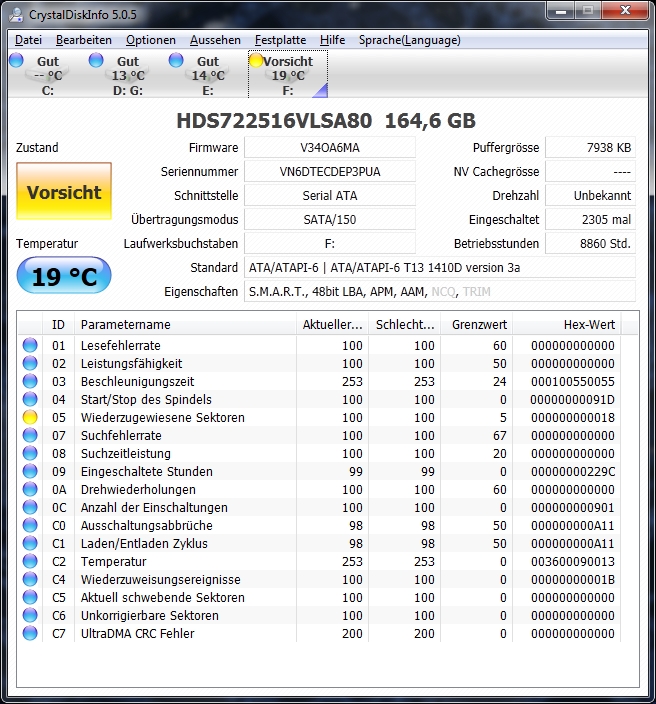Viewport: 656px width, 704px height.
Task: Click the status icon for 01 Lesefehlerrate
Action: (x=30, y=345)
